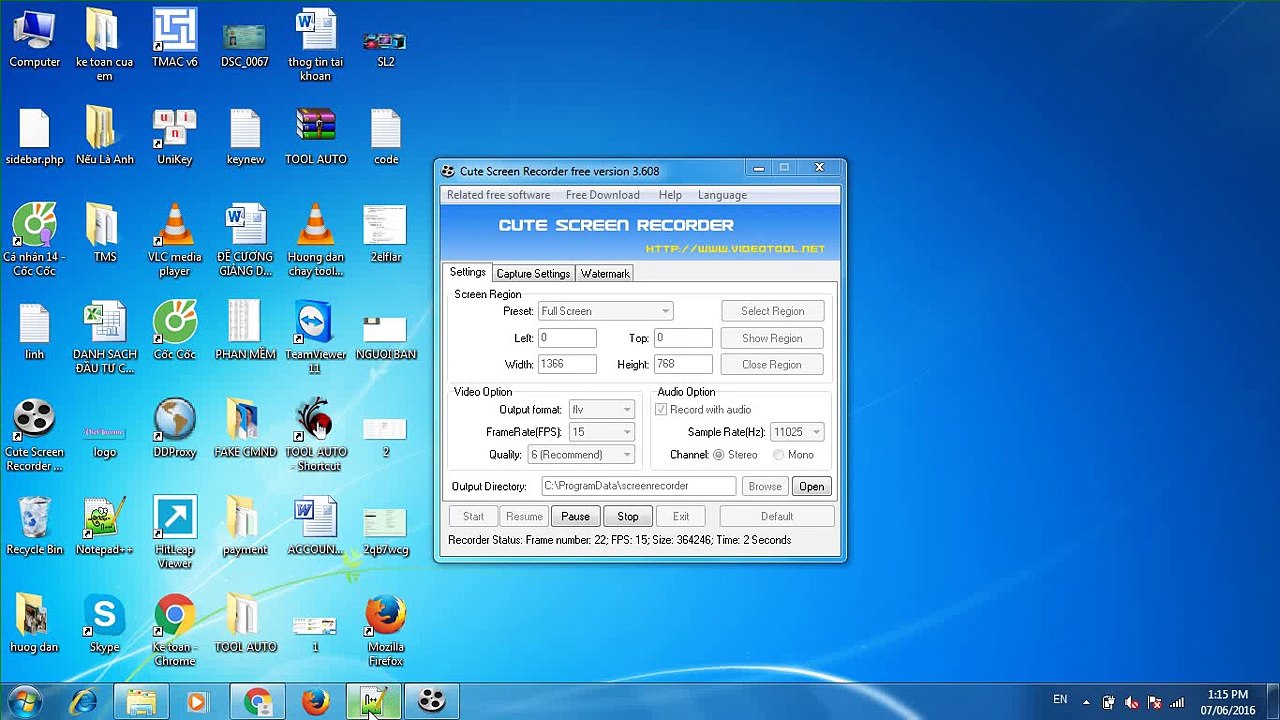Select the NGUOI BAN desktop icon
Image resolution: width=1280 pixels, height=720 pixels.
385,338
